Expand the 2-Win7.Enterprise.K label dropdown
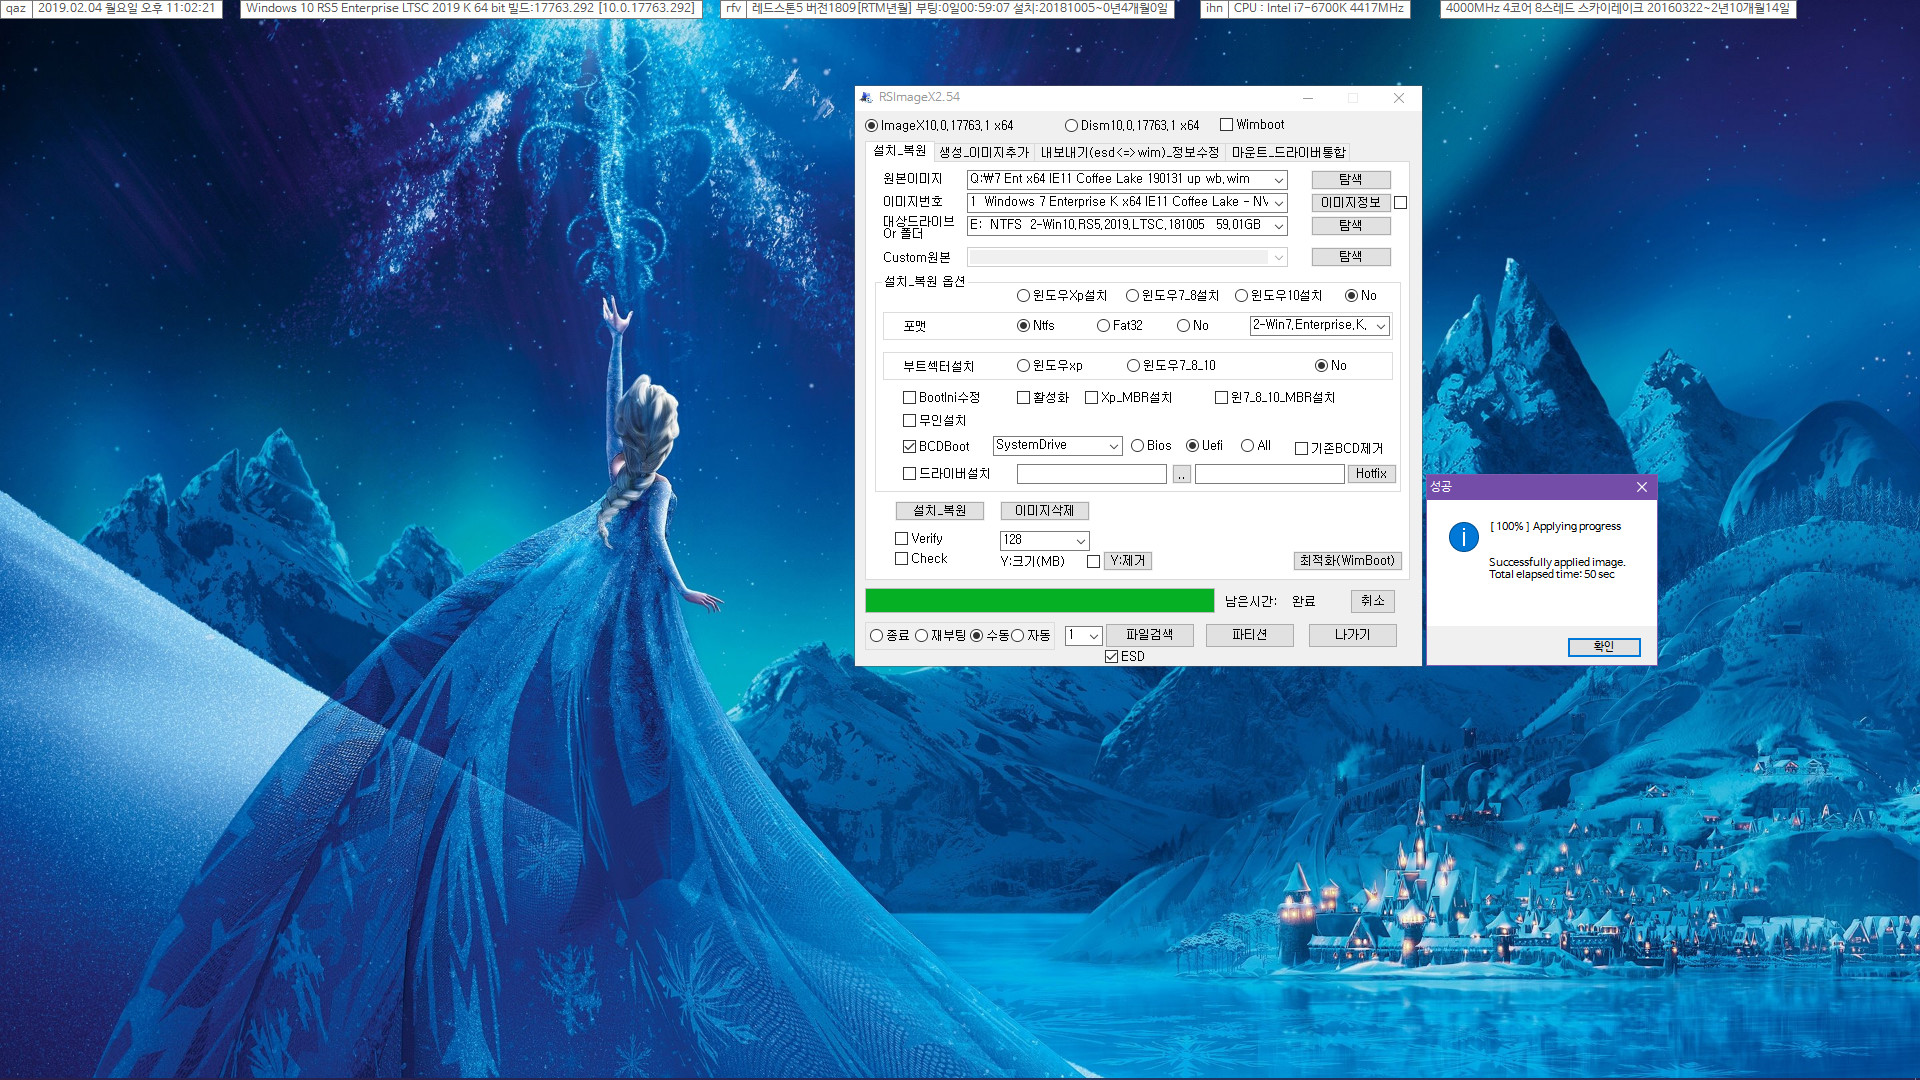The width and height of the screenshot is (1920, 1080). 1380,326
